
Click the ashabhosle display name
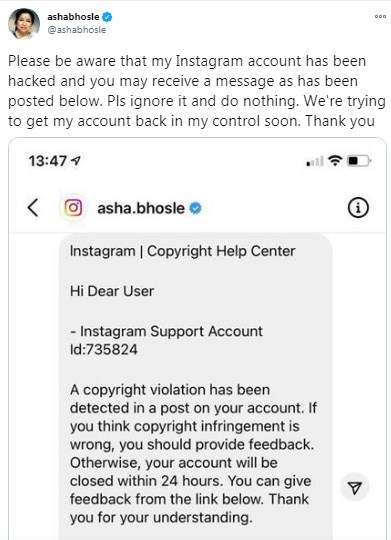tap(73, 17)
